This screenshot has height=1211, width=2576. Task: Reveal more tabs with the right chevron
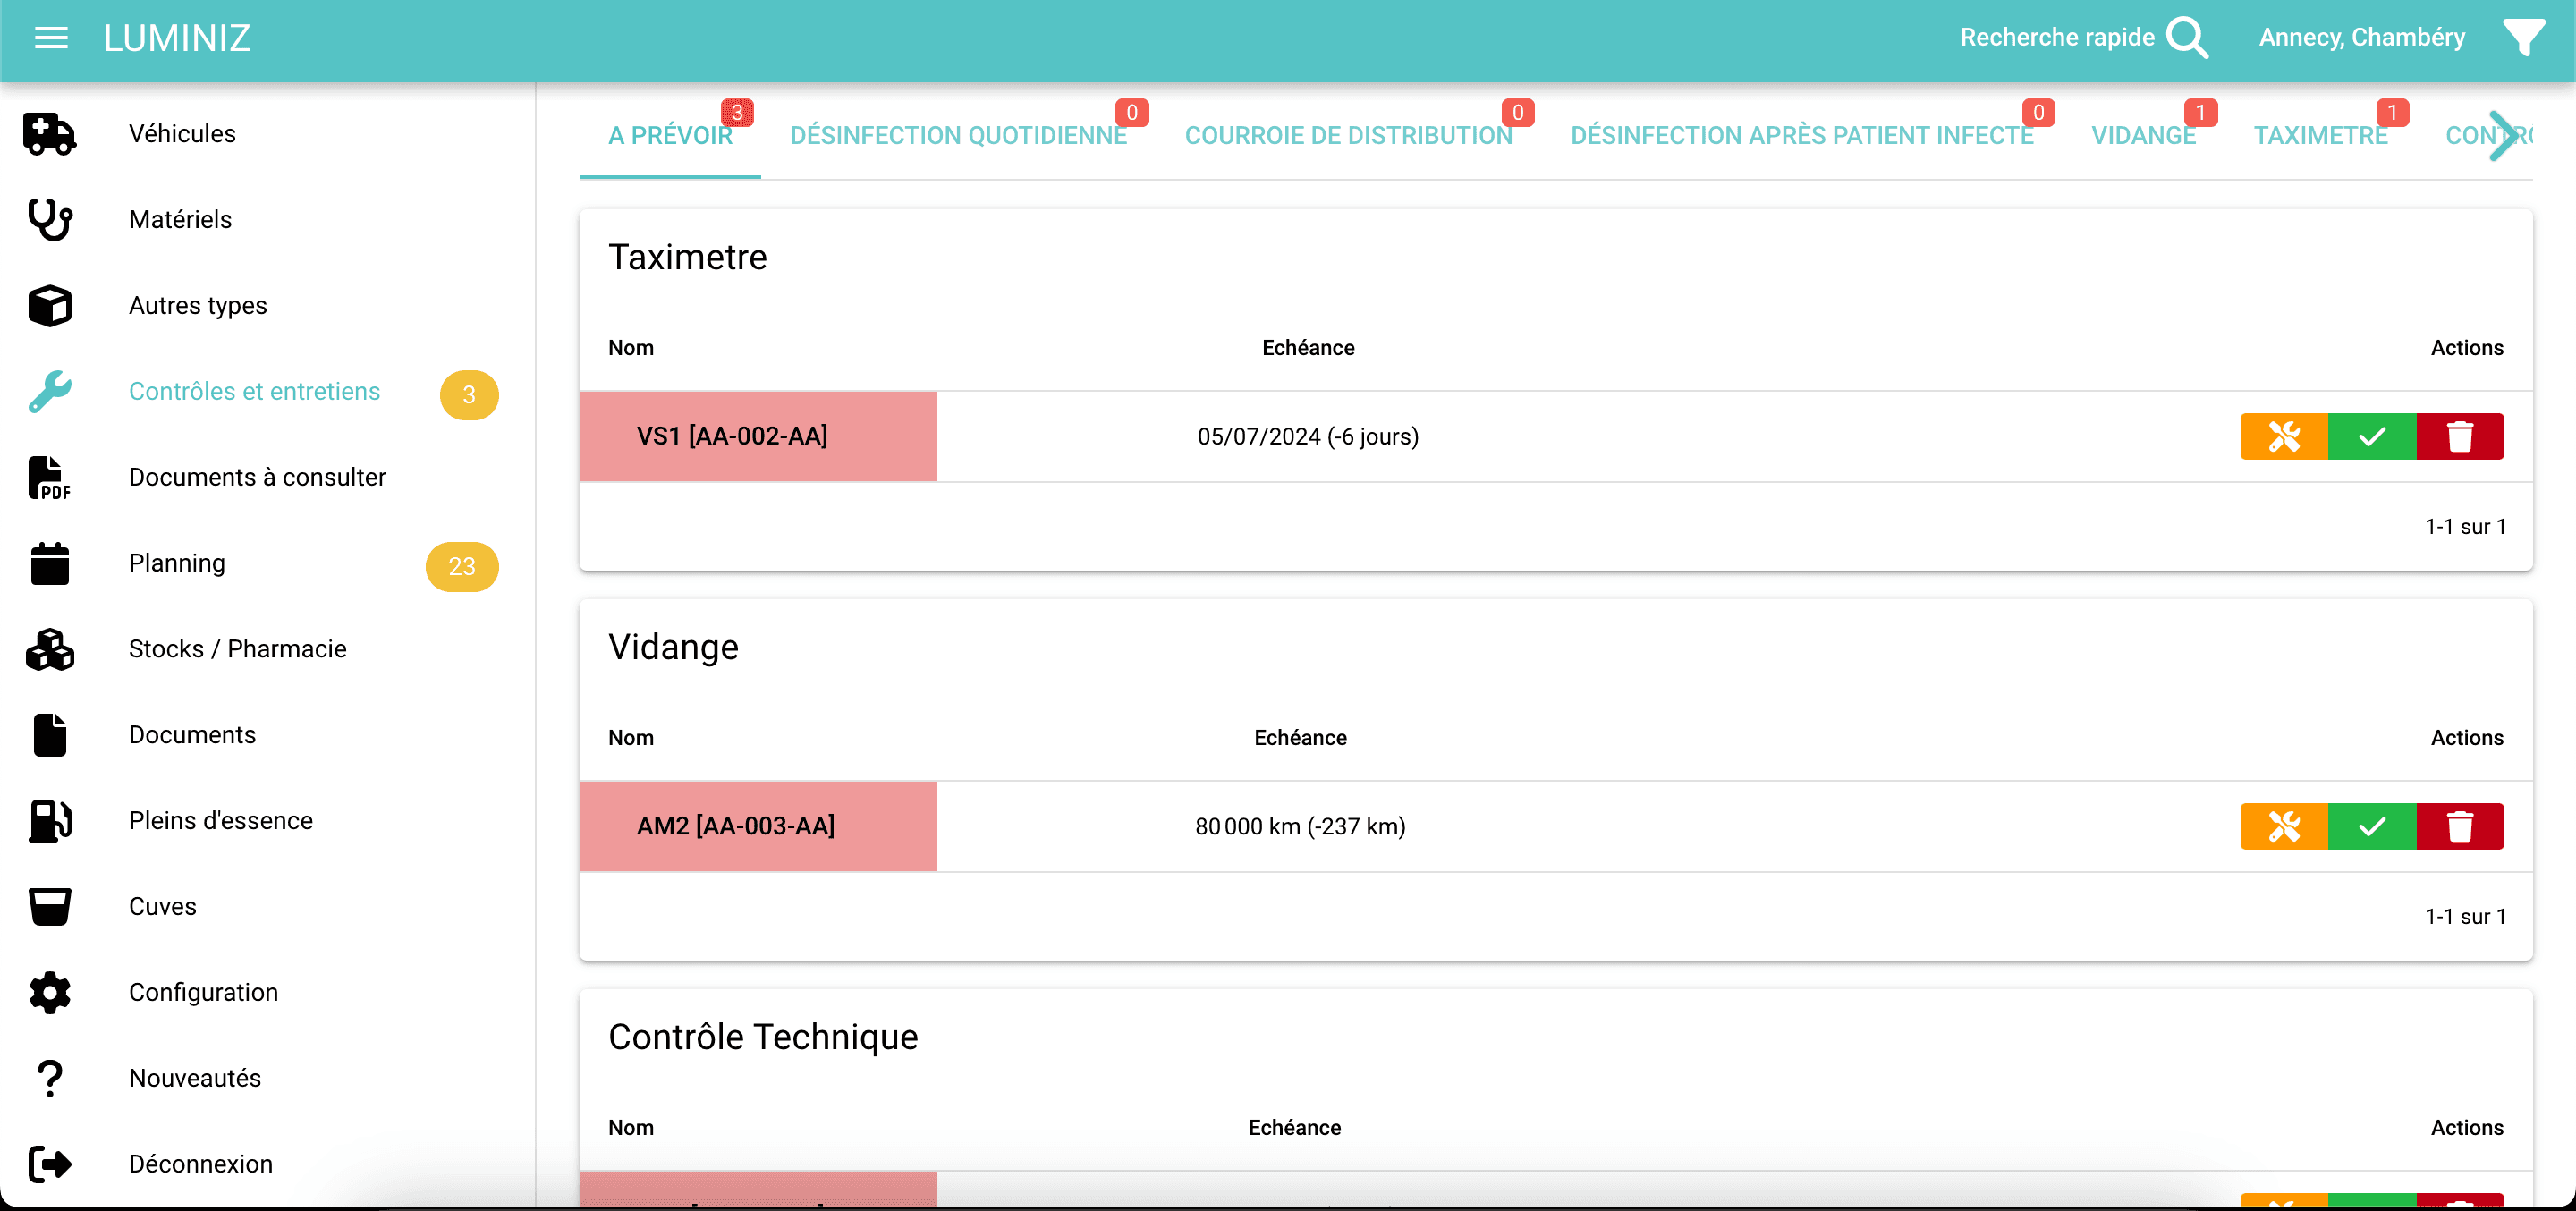(2506, 135)
